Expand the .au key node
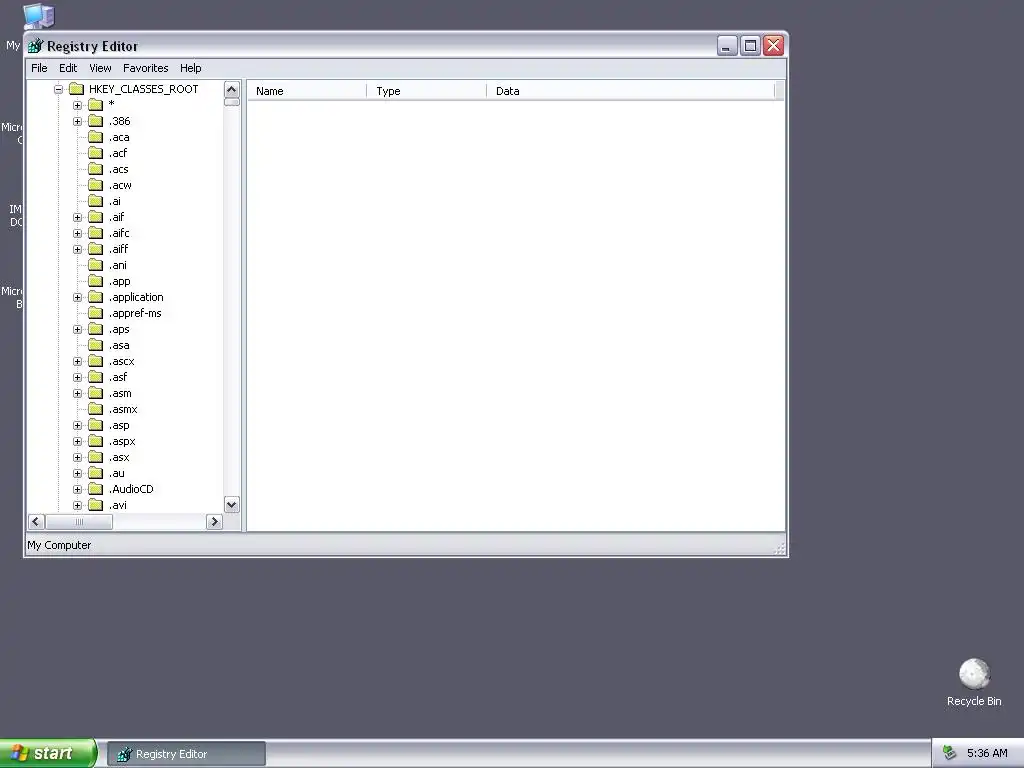The height and width of the screenshot is (768, 1024). pos(77,473)
